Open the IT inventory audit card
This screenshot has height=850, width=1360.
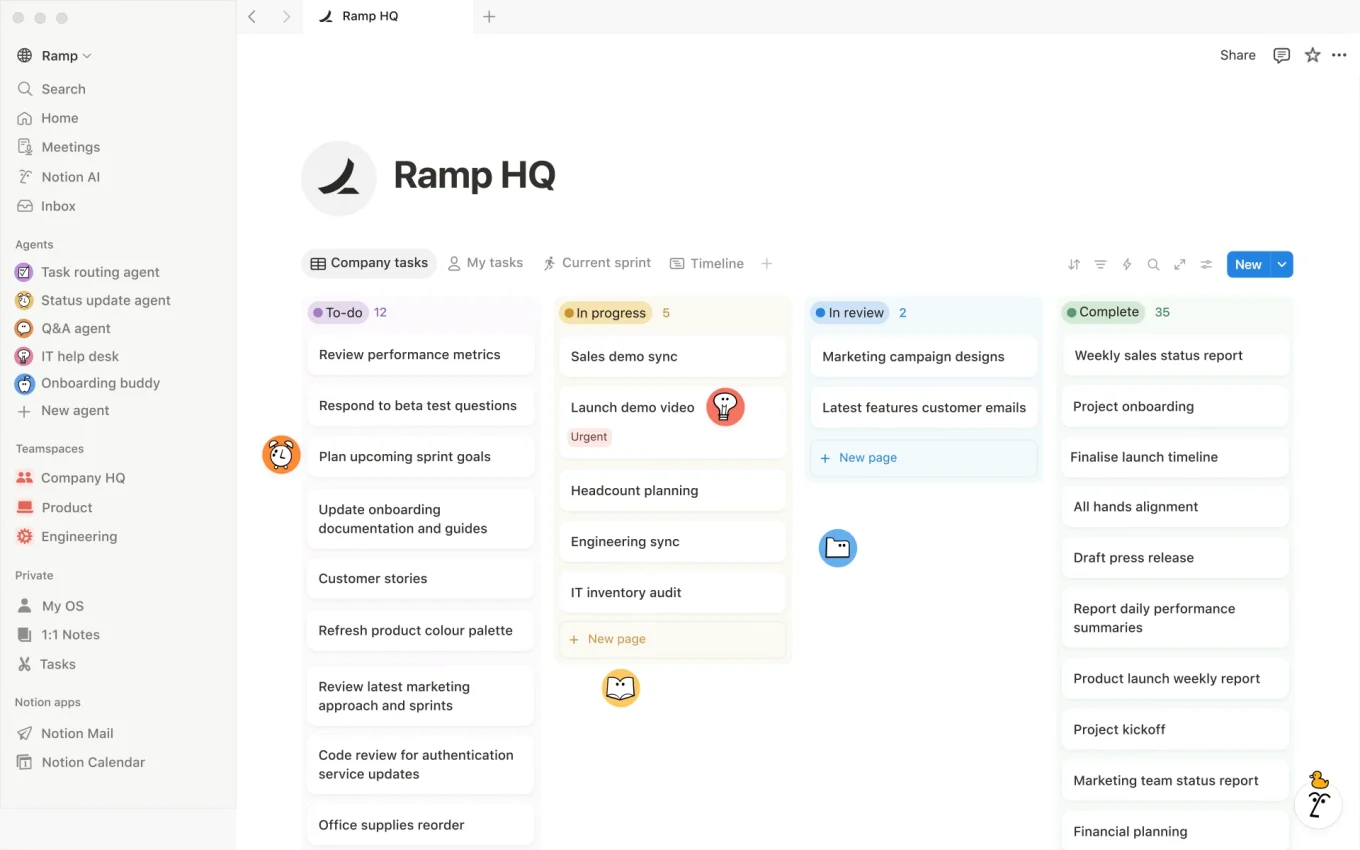point(673,593)
